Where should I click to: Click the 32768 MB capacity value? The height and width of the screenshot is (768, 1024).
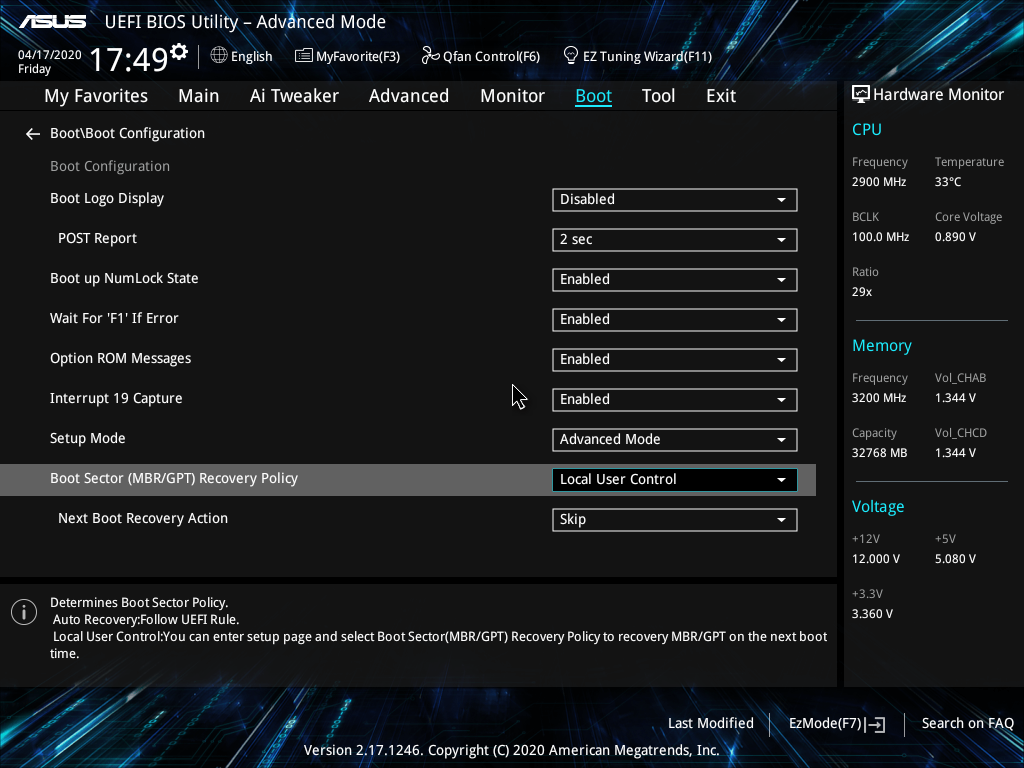click(880, 453)
